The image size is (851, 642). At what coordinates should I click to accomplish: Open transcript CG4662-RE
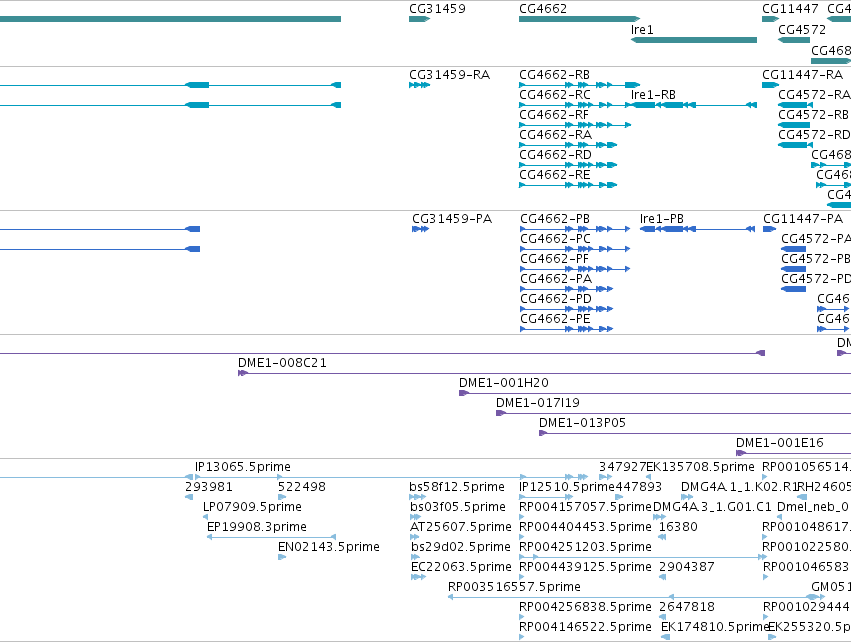(x=555, y=175)
